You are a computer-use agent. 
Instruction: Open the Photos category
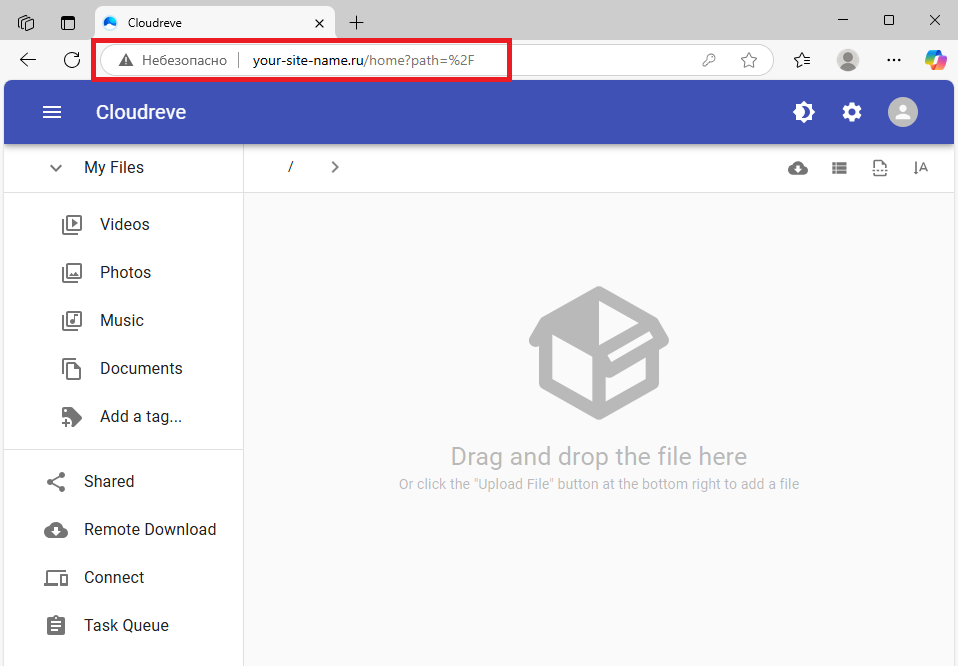coord(125,273)
